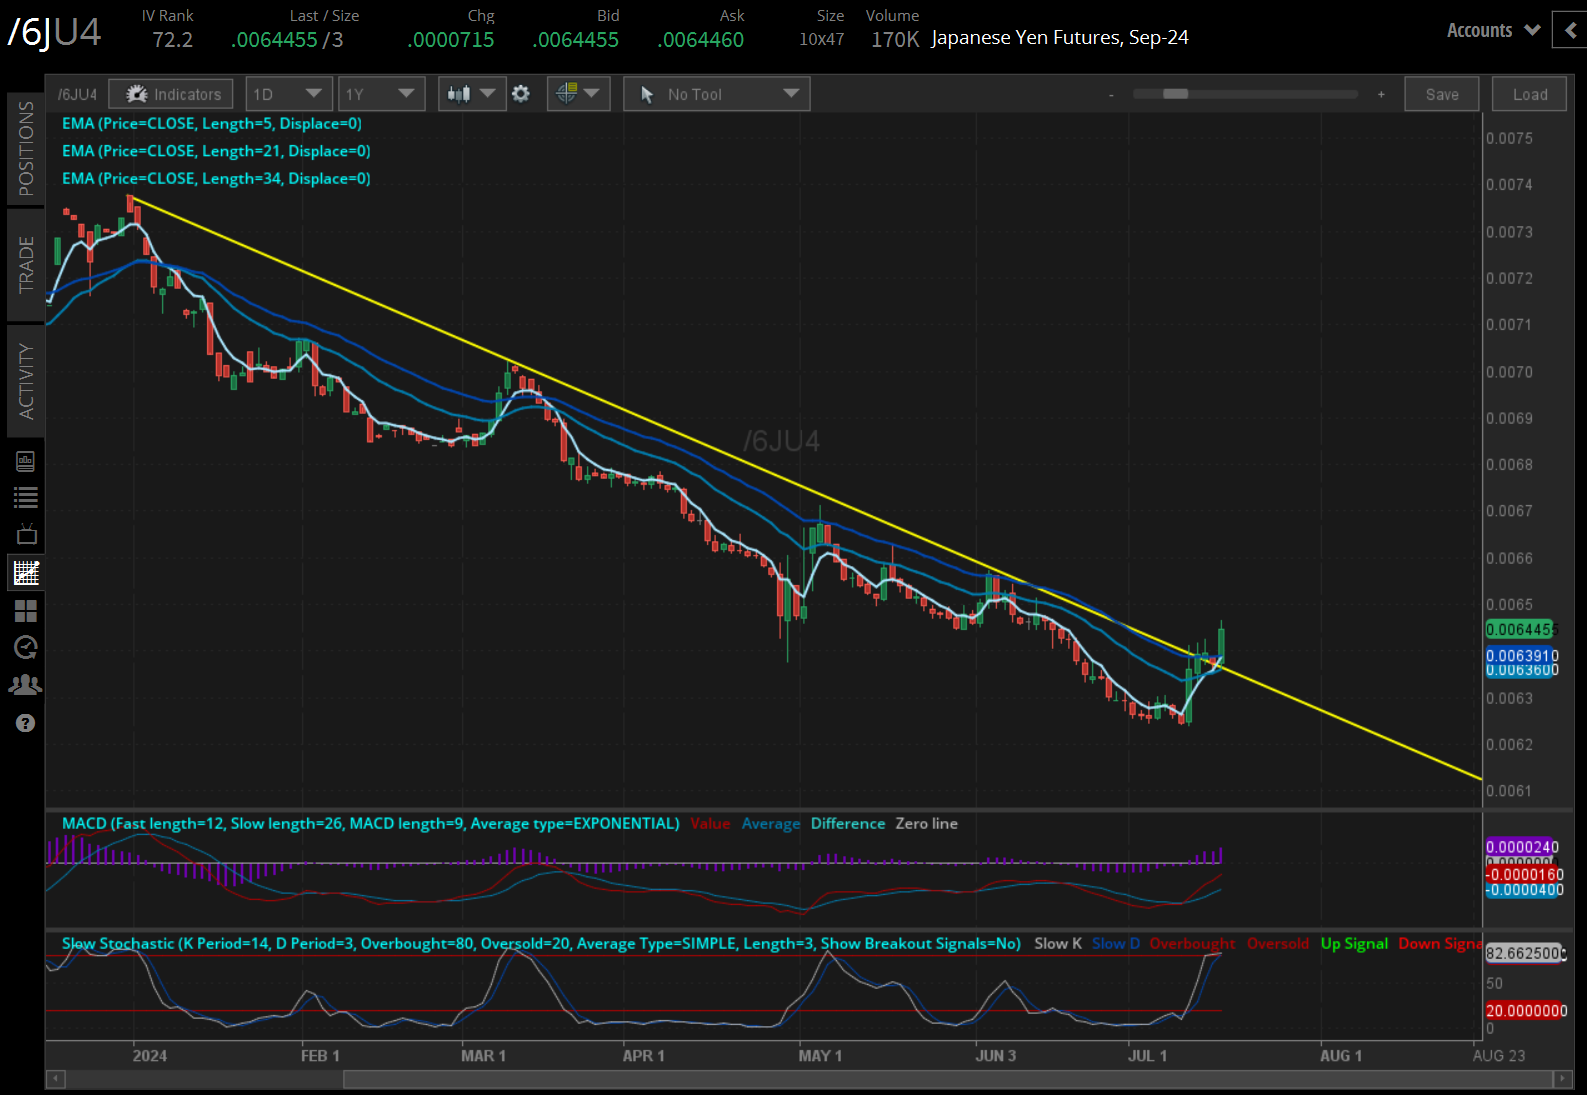Viewport: 1587px width, 1095px height.
Task: Click the Indicators button
Action: [171, 94]
